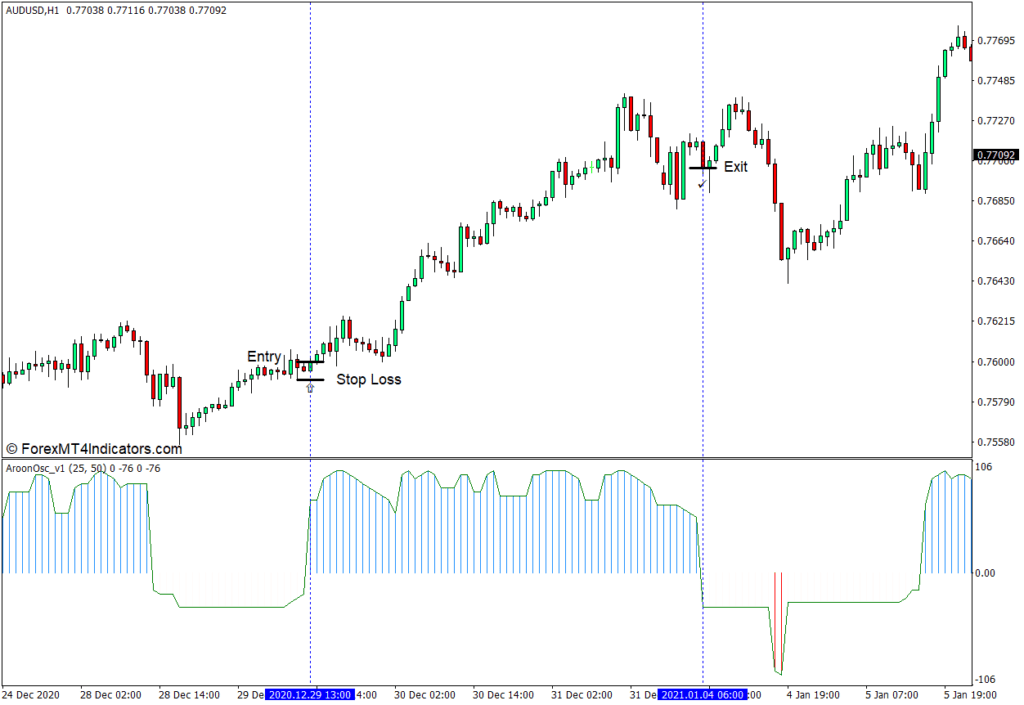Viewport: 1024px width, 705px height.
Task: Click the 0.76000 price axis label
Action: pos(996,362)
